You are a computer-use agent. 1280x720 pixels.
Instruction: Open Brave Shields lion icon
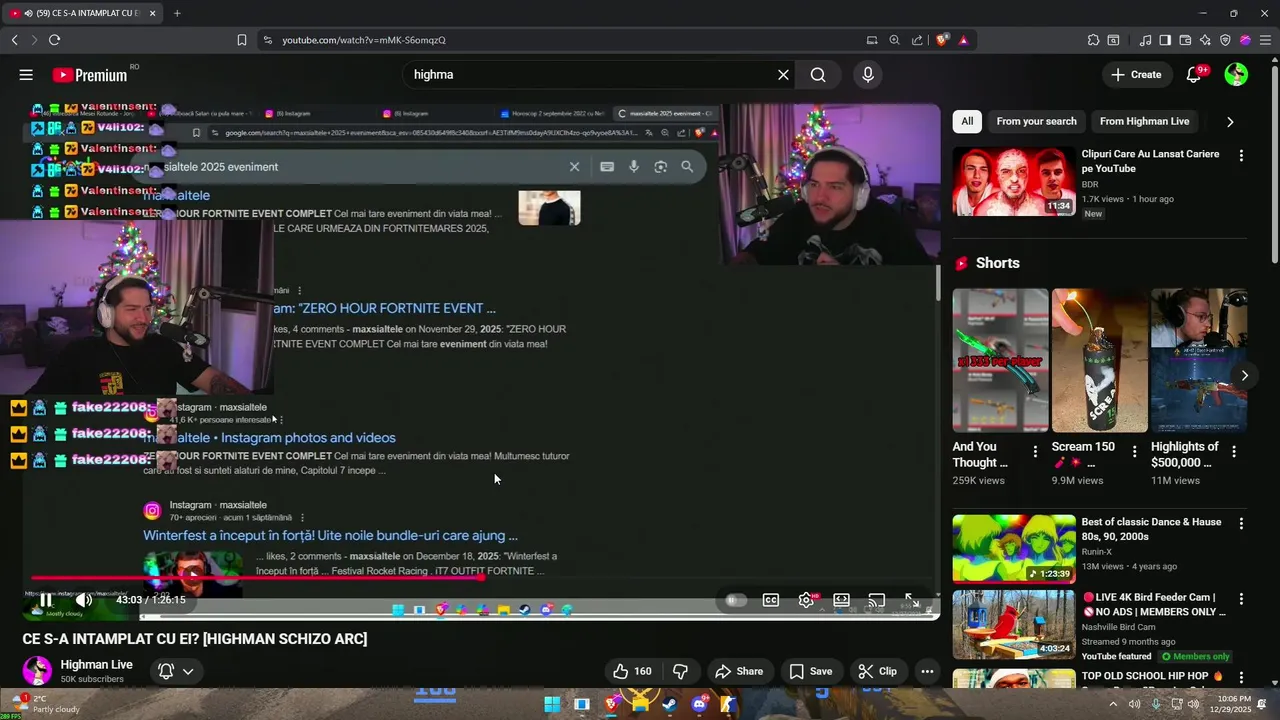point(942,40)
